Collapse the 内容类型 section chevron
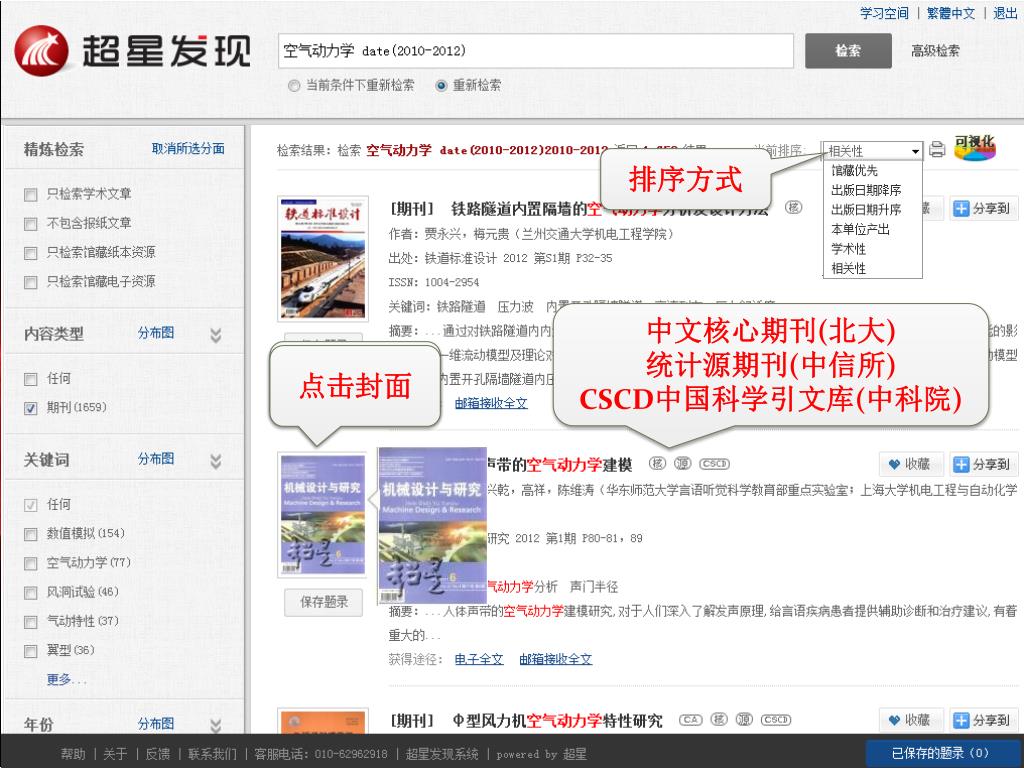Viewport: 1024px width, 768px height. point(216,335)
